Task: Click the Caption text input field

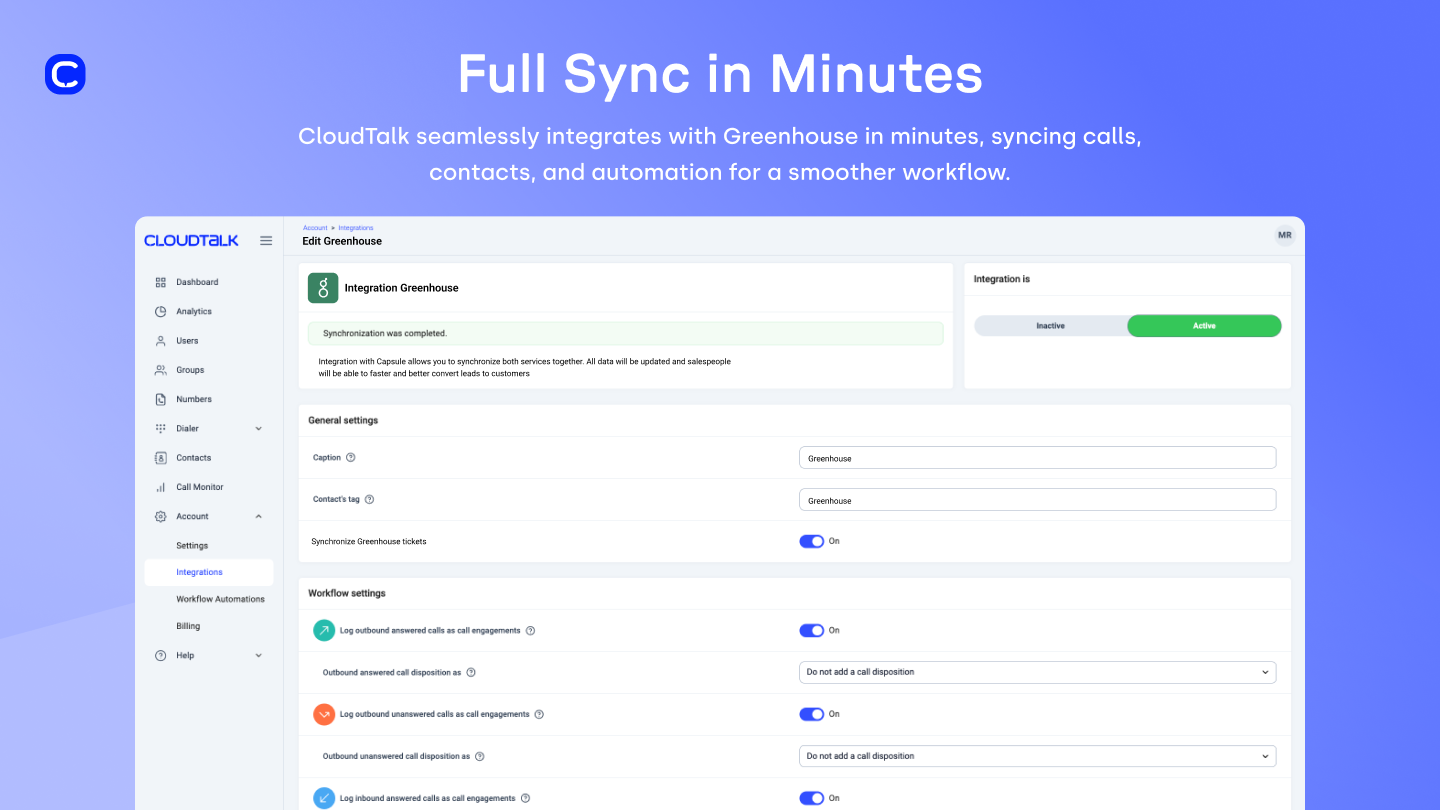Action: [1037, 458]
